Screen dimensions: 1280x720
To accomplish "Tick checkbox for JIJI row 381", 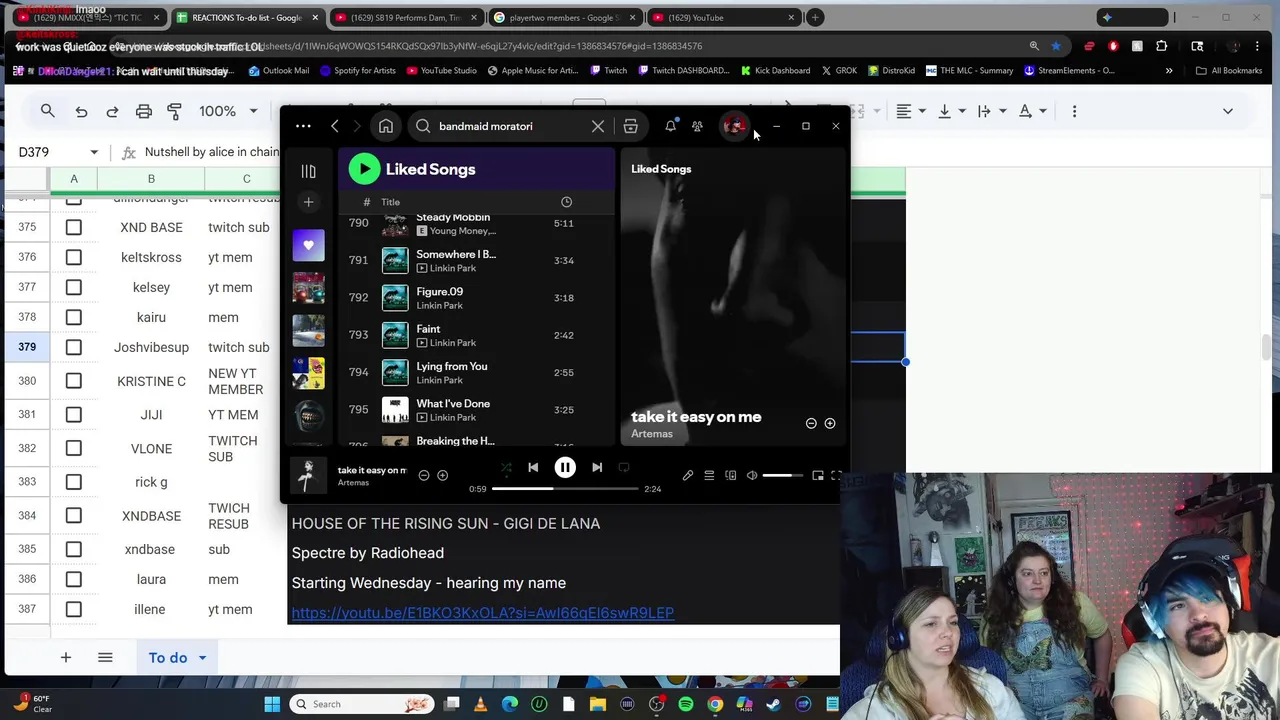I will [74, 415].
